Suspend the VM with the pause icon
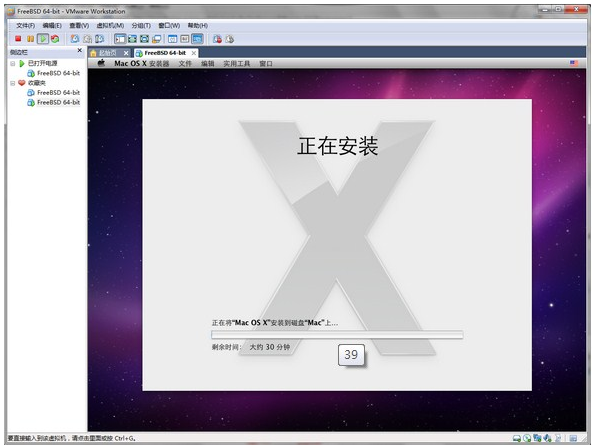This screenshot has width=592, height=446. 30,39
